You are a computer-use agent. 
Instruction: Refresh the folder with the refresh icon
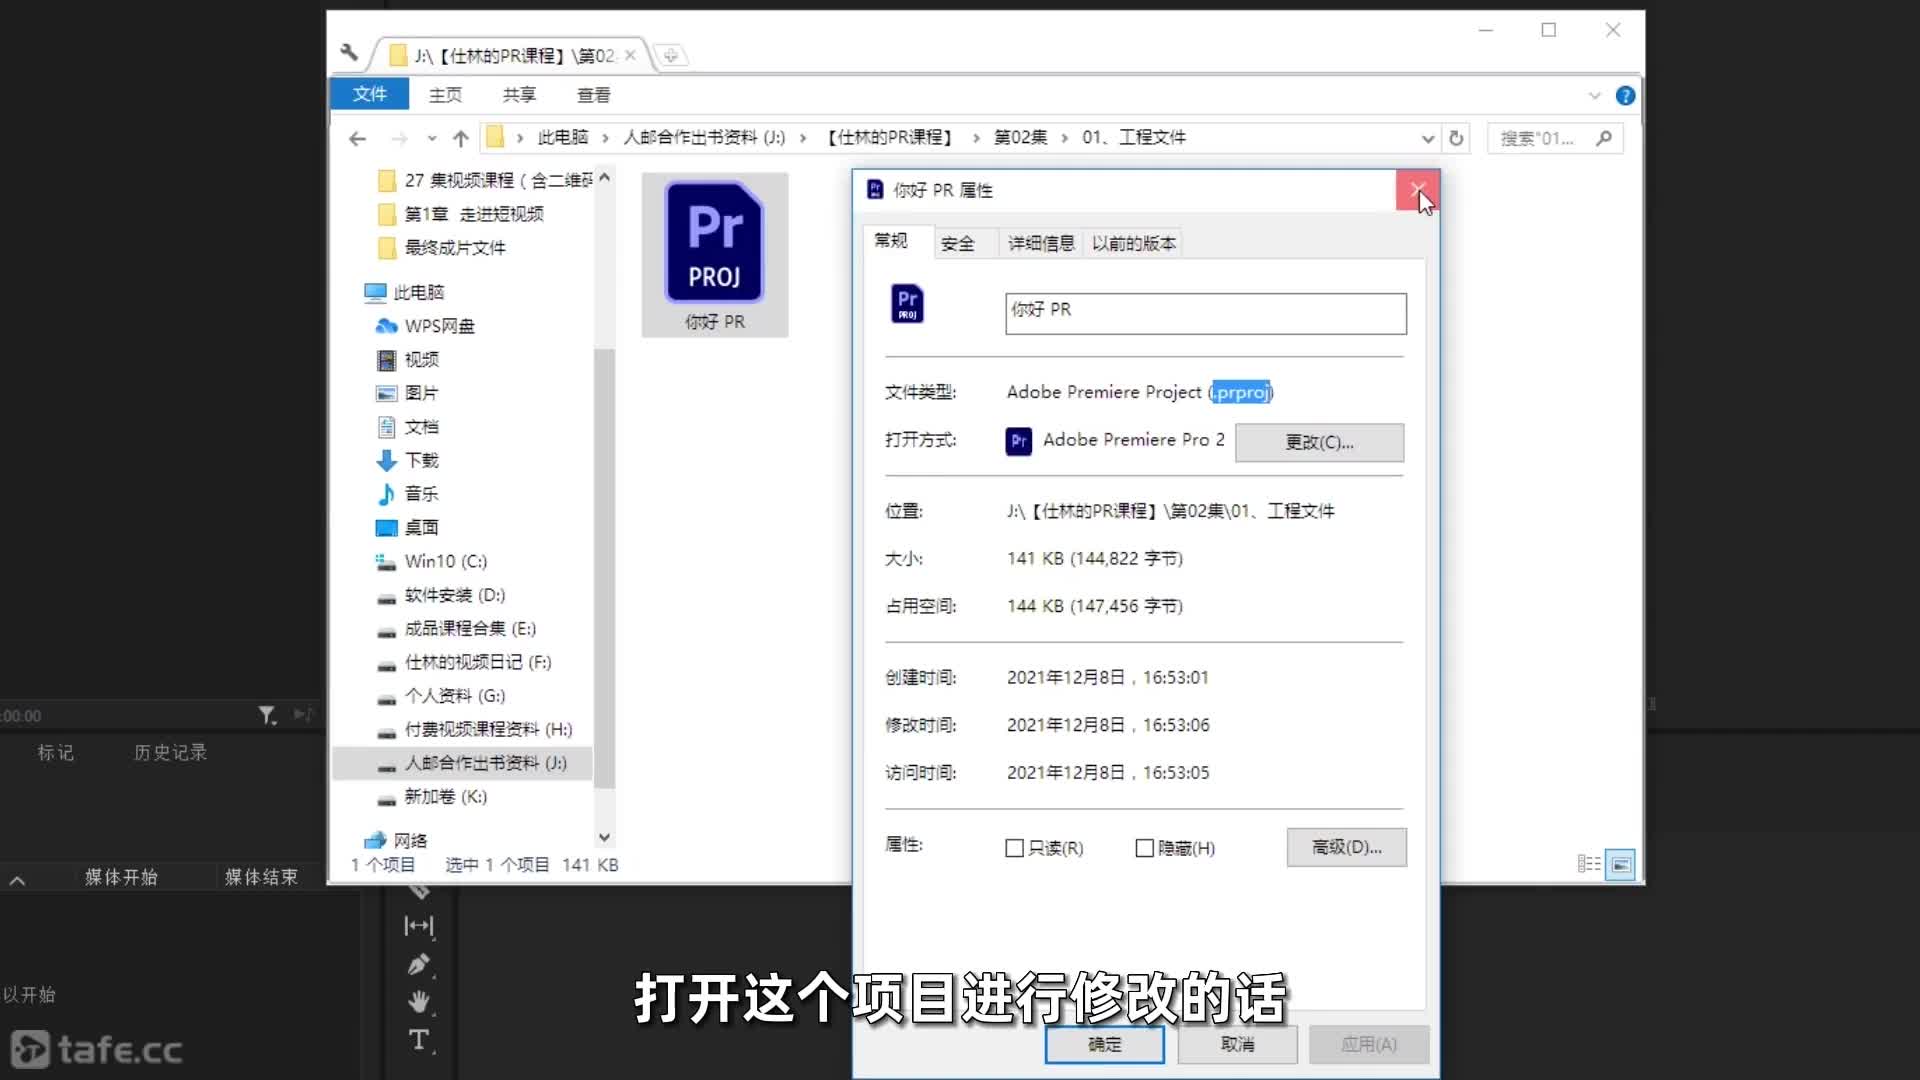(x=1456, y=139)
